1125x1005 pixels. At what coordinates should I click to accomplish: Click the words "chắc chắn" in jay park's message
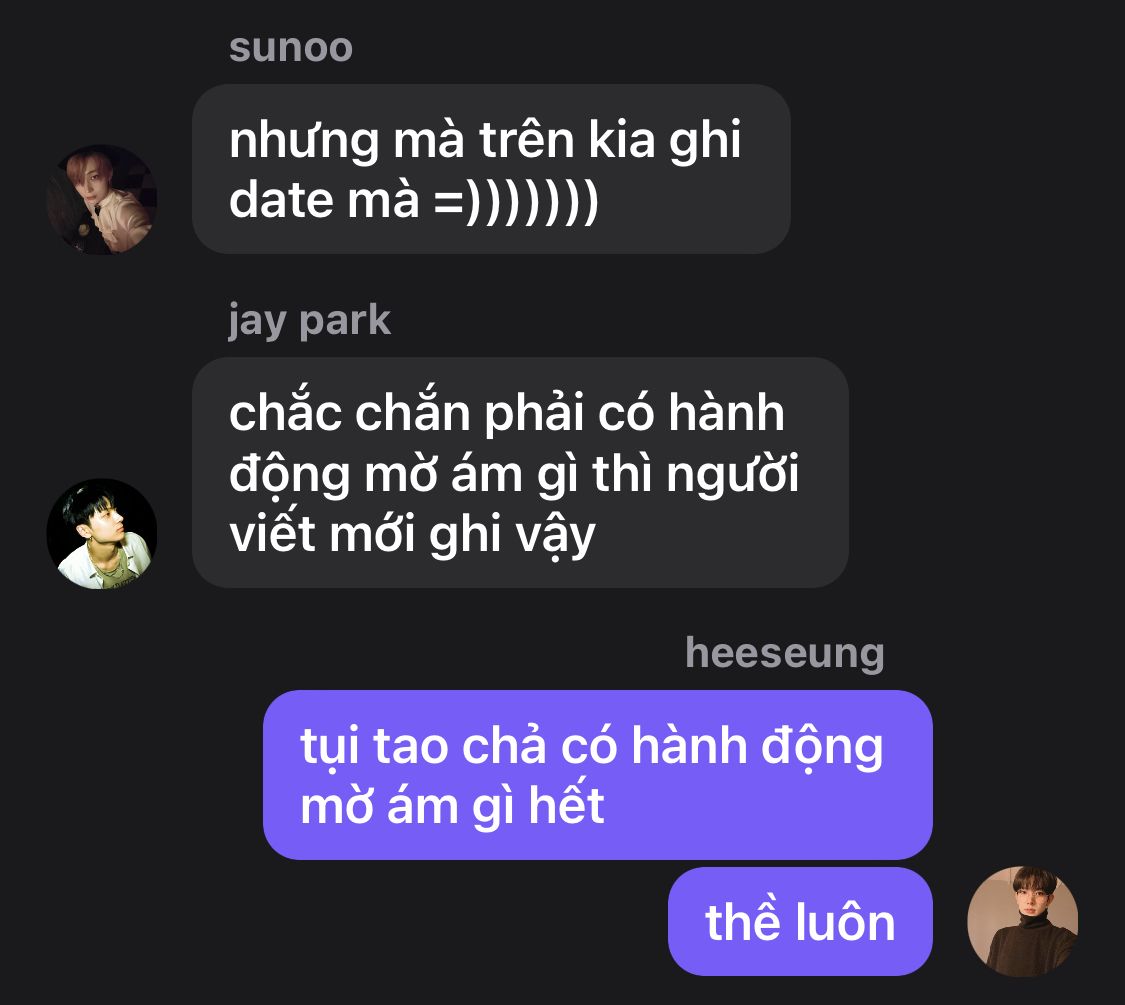click(349, 412)
